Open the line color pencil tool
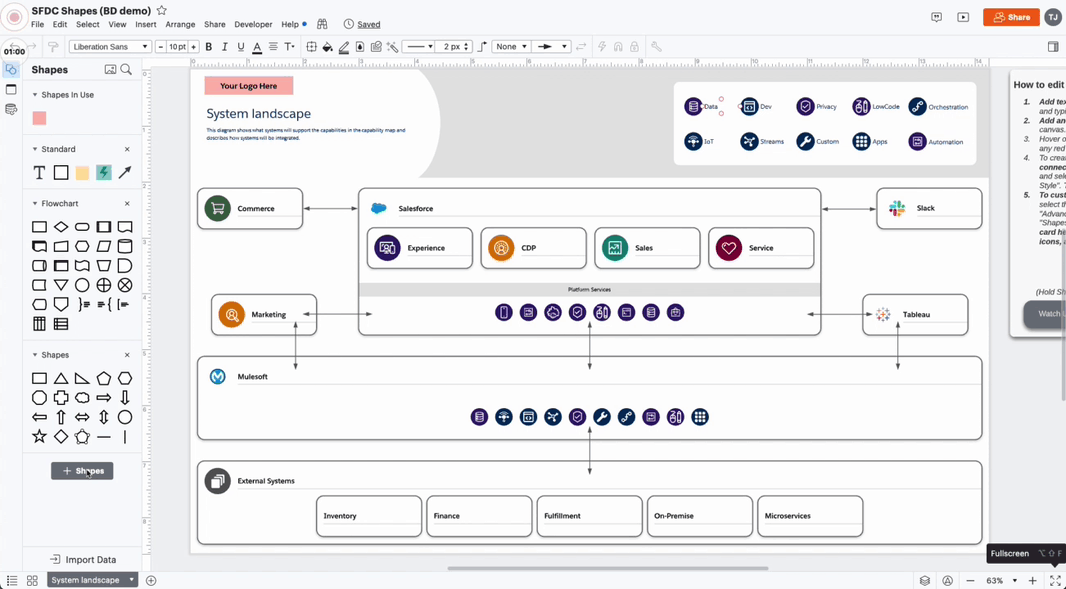This screenshot has width=1066, height=589. 344,47
